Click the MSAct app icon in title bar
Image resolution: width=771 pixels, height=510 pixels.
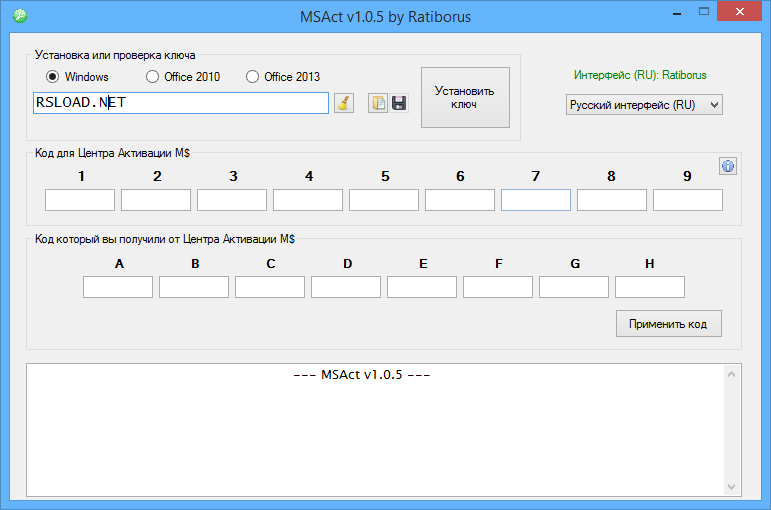(20, 16)
